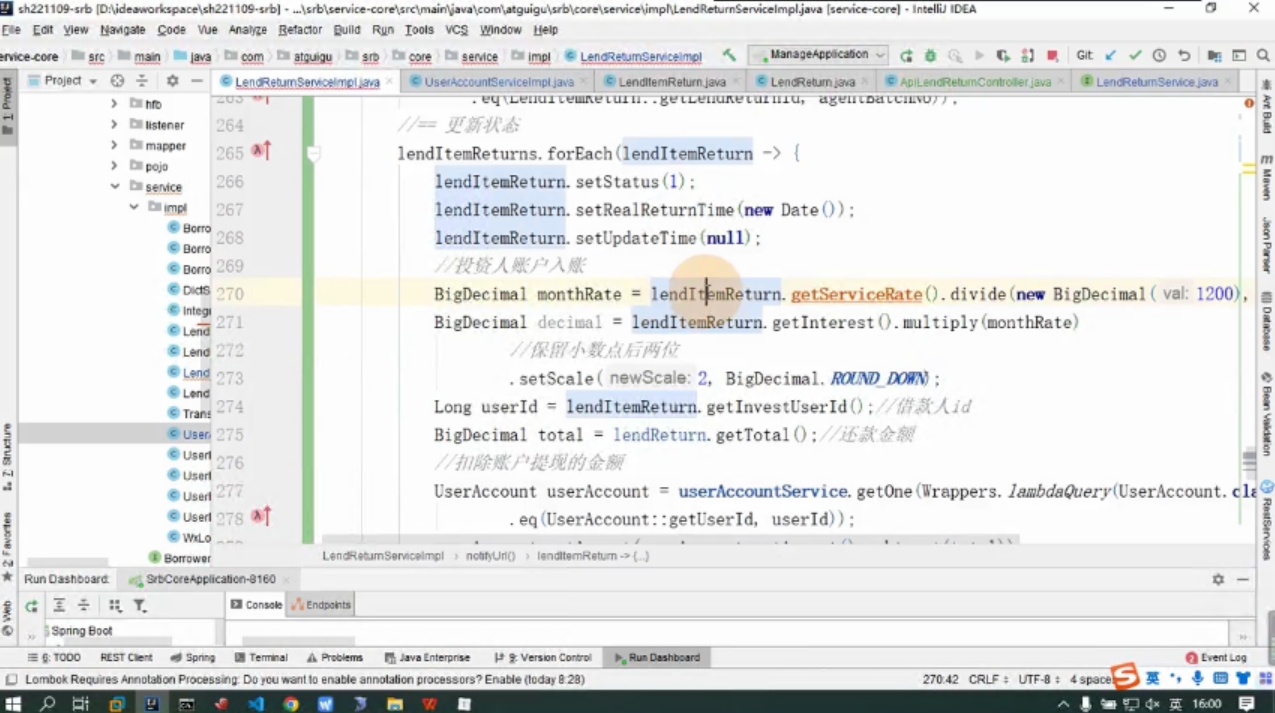Image resolution: width=1275 pixels, height=713 pixels.
Task: Open Run Dashboard settings gear icon
Action: [1218, 579]
